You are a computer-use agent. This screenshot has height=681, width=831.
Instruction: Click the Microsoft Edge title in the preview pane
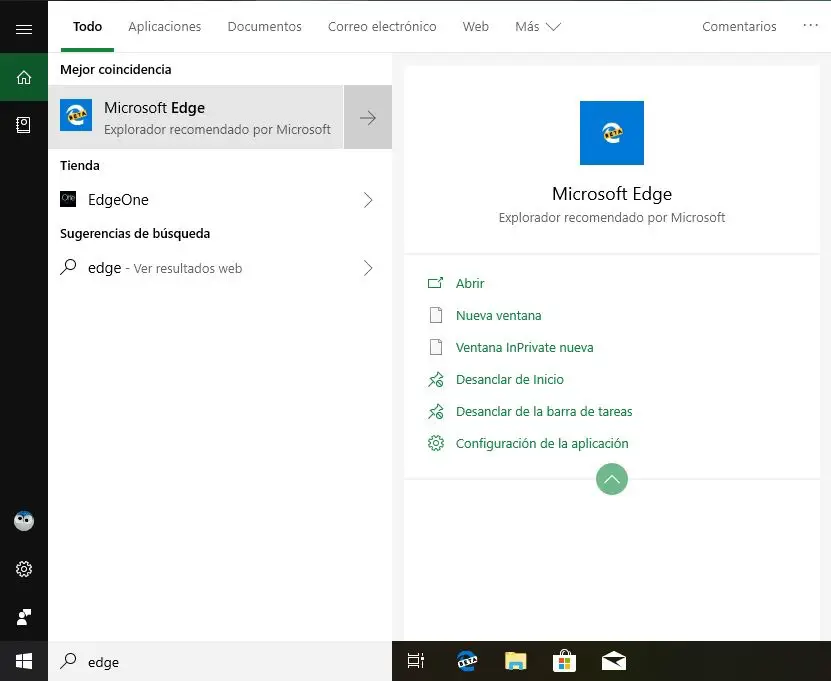(x=612, y=194)
